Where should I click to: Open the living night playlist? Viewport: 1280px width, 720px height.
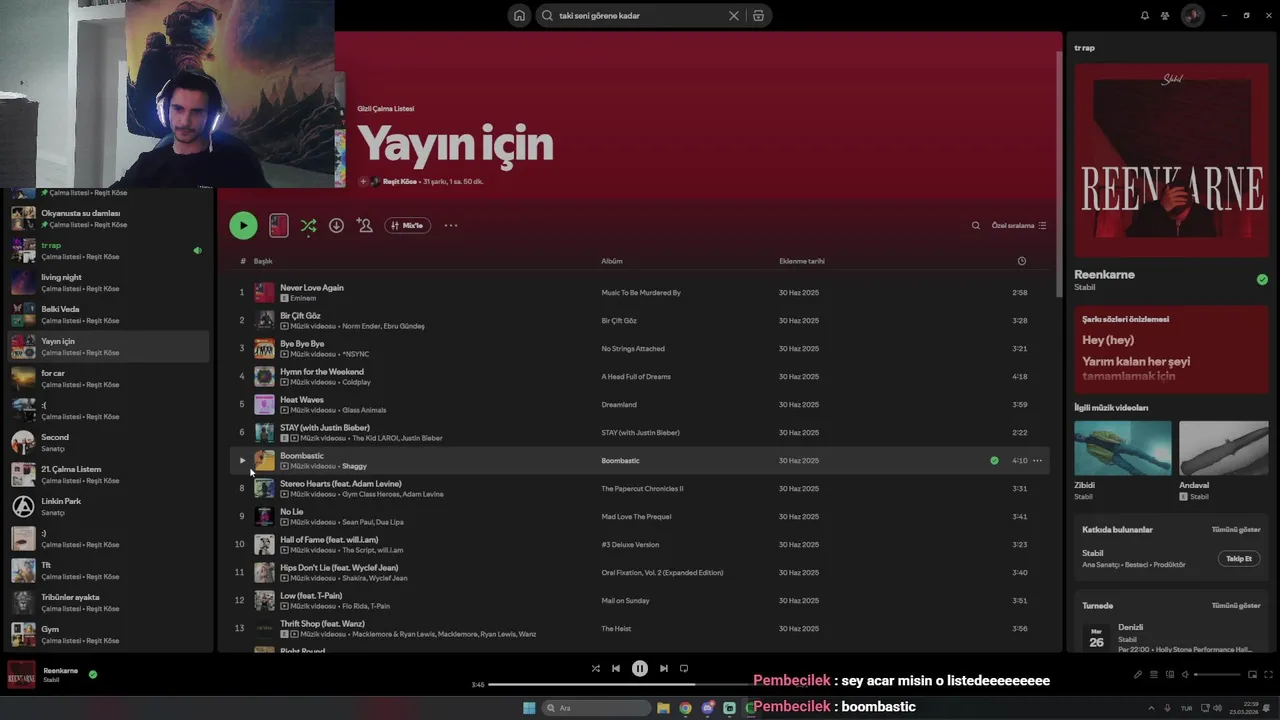tap(108, 282)
